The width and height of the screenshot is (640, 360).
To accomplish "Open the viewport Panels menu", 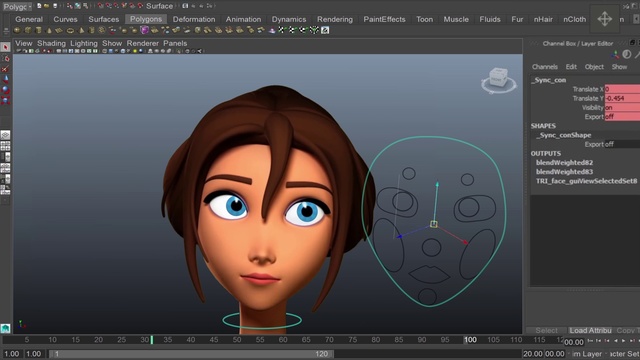I will pyautogui.click(x=175, y=43).
